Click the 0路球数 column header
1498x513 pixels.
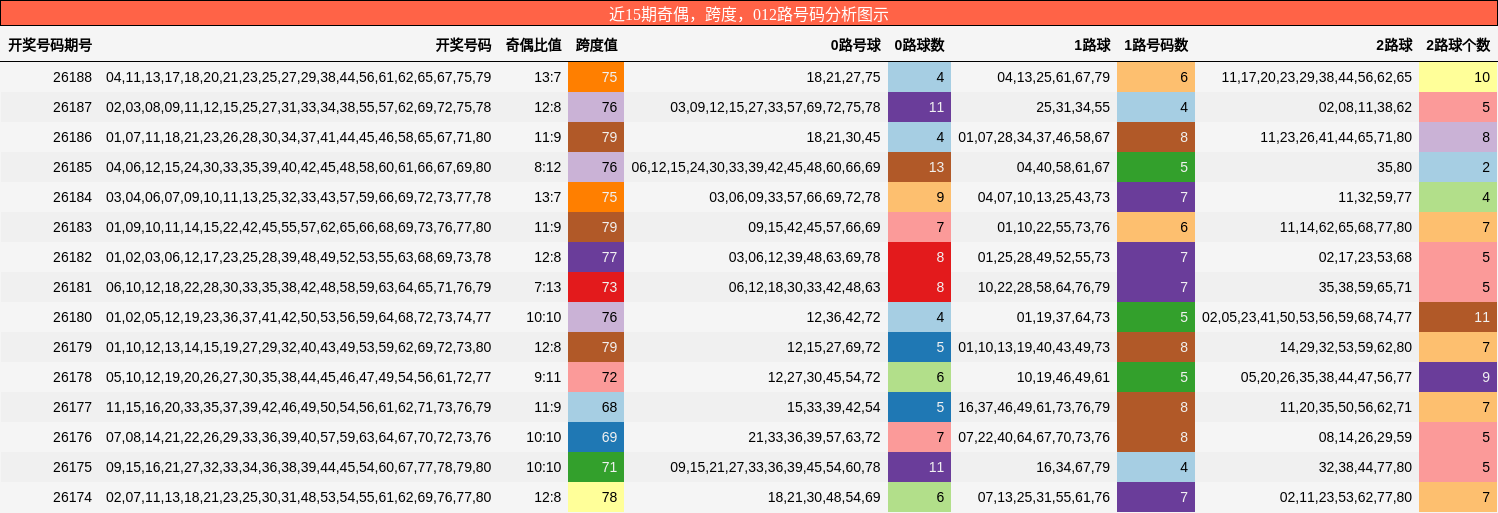click(919, 45)
